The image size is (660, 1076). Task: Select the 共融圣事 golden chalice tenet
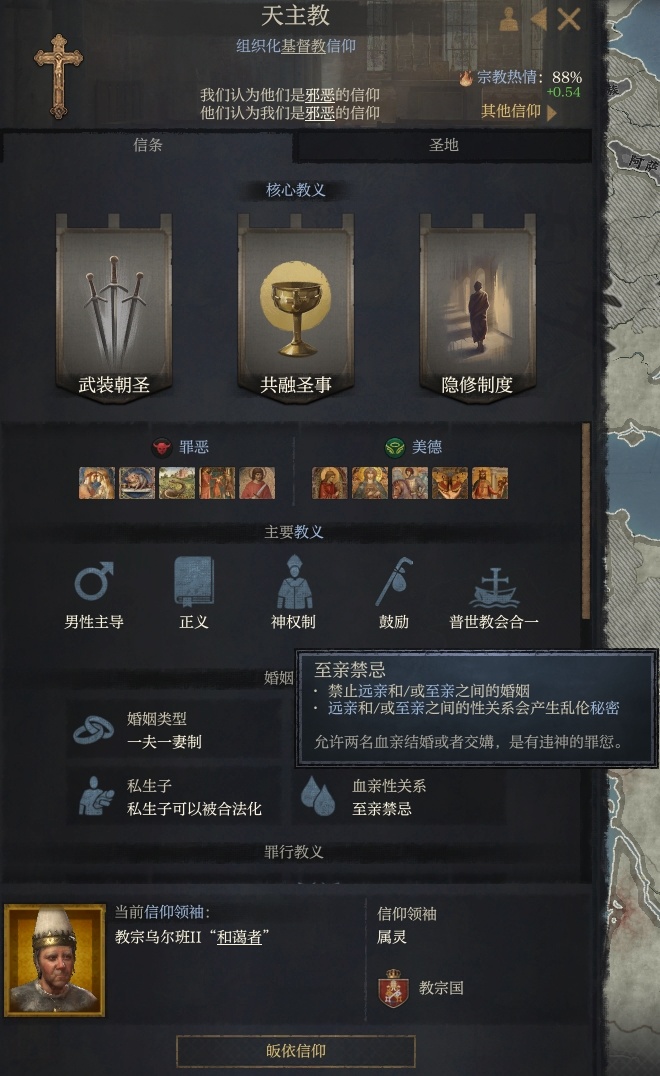click(296, 308)
